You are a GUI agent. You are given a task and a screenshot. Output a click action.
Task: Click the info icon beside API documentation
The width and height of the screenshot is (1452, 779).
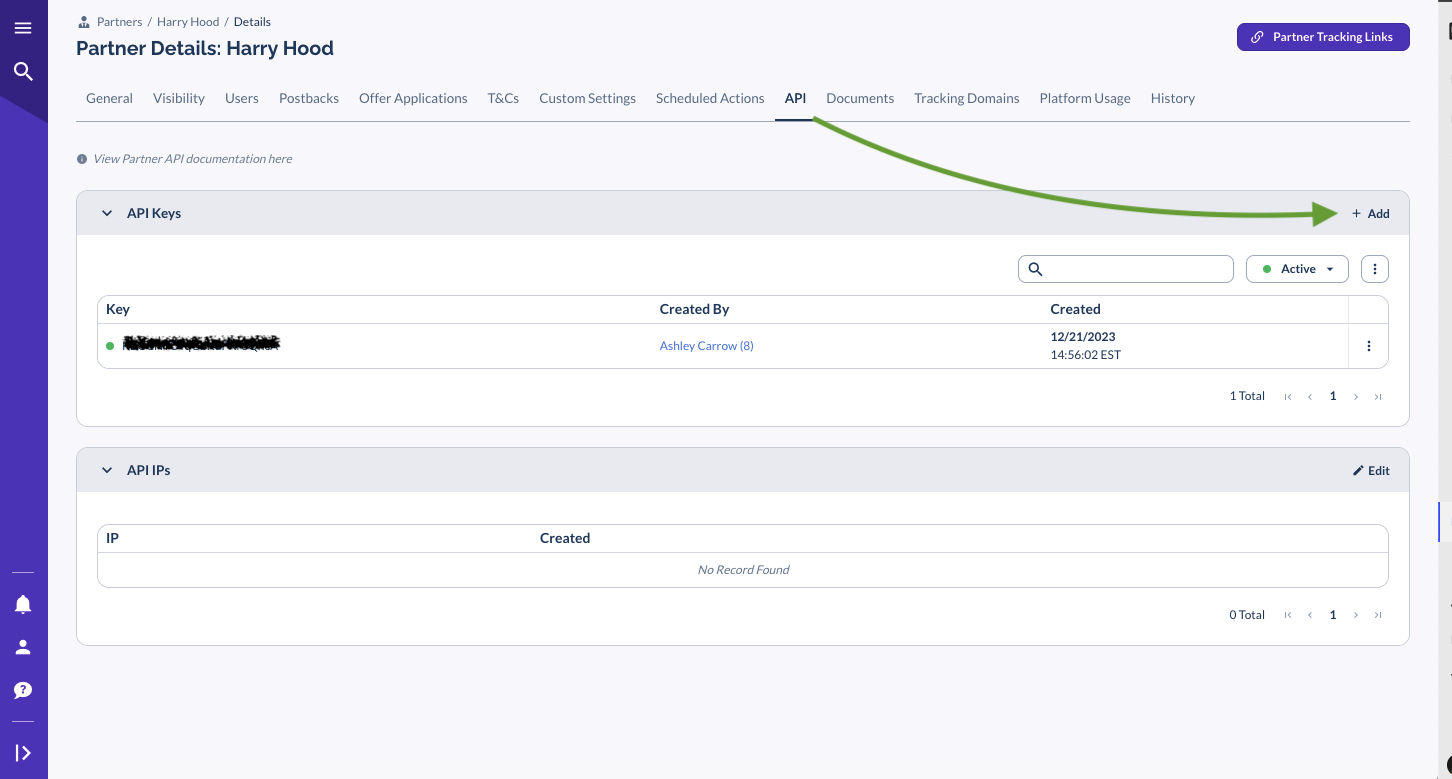82,159
